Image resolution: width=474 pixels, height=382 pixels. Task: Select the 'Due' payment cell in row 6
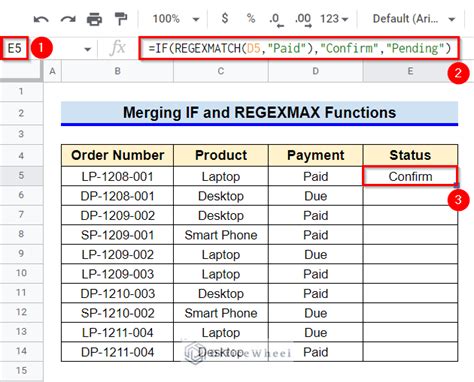[315, 196]
